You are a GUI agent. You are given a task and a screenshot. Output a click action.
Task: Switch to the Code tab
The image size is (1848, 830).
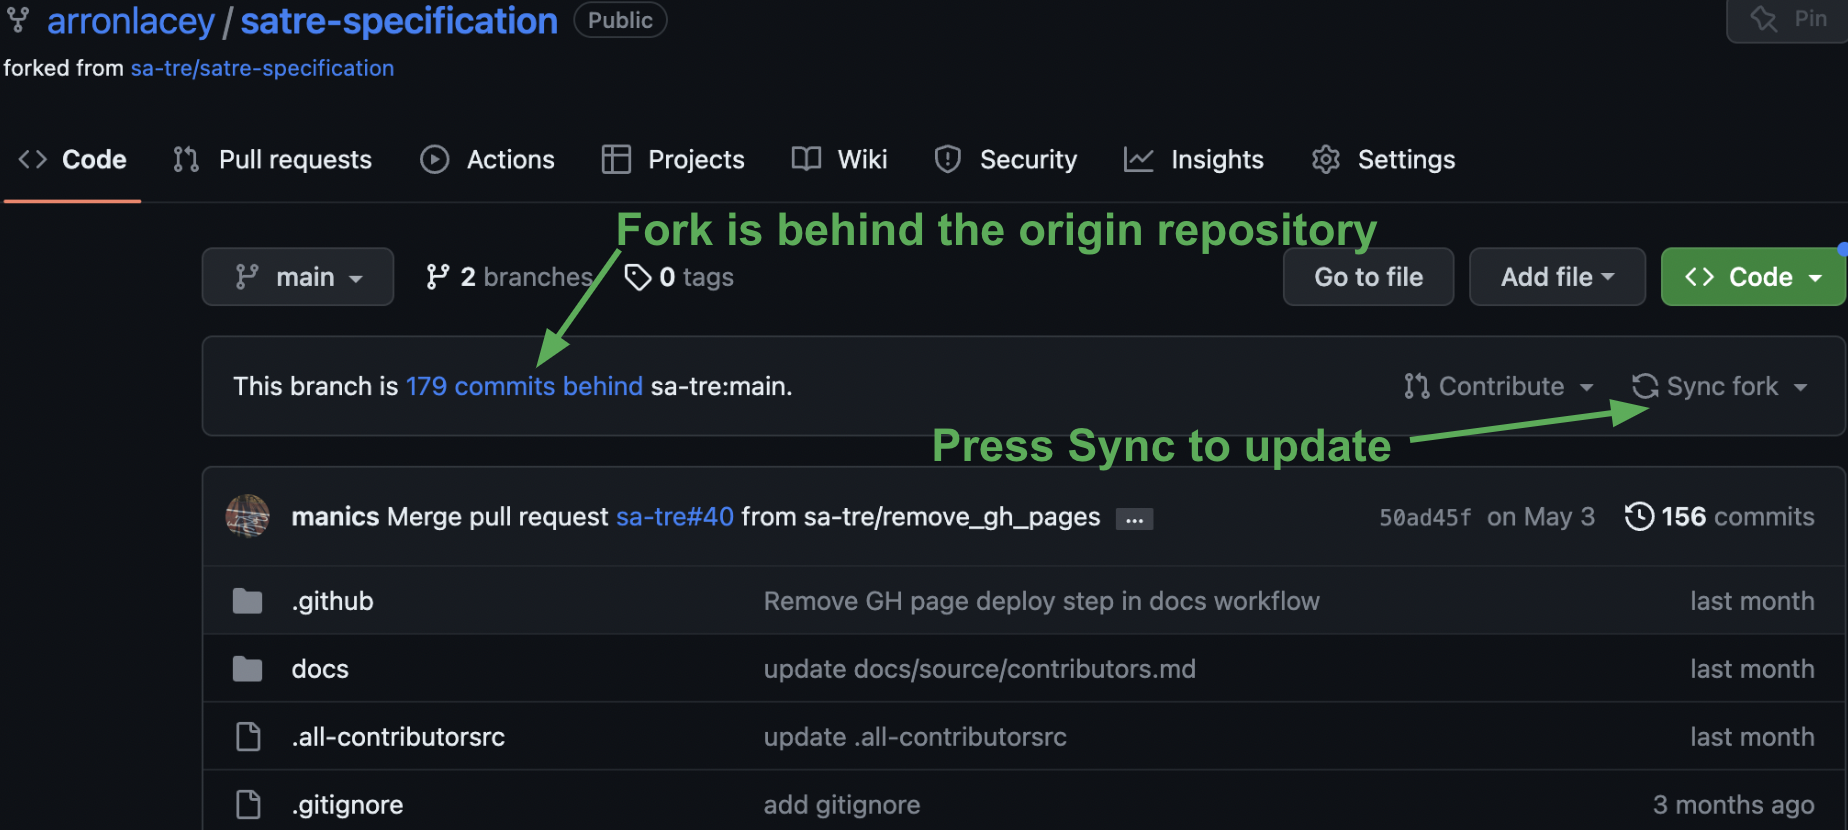(72, 160)
